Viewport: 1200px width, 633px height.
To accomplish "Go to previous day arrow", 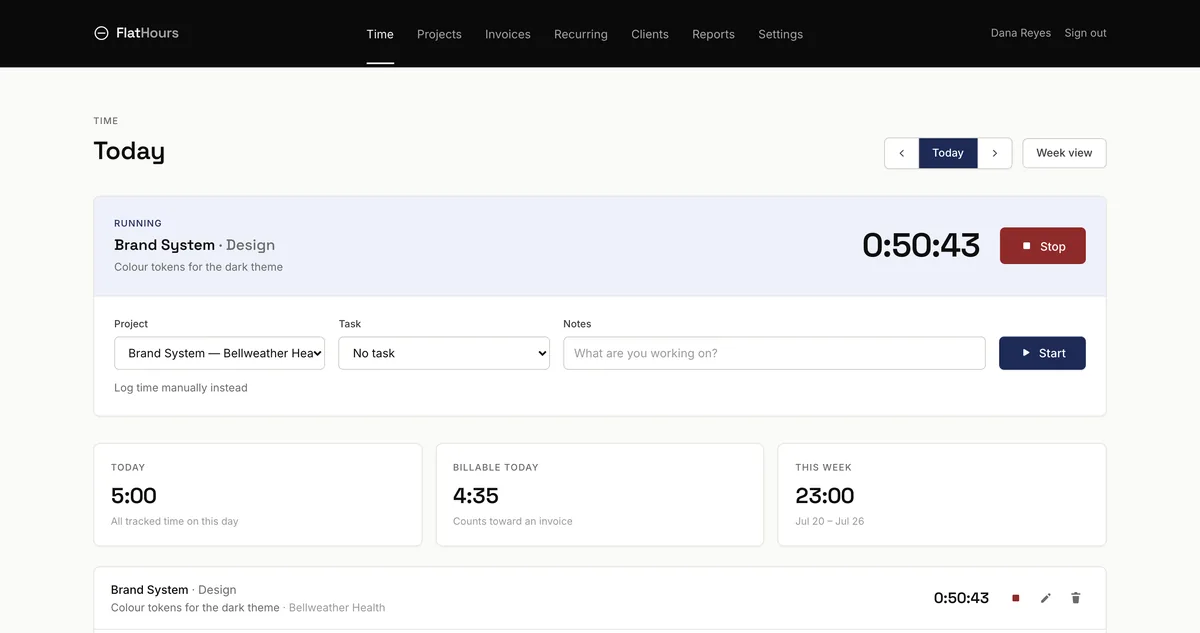I will [901, 153].
